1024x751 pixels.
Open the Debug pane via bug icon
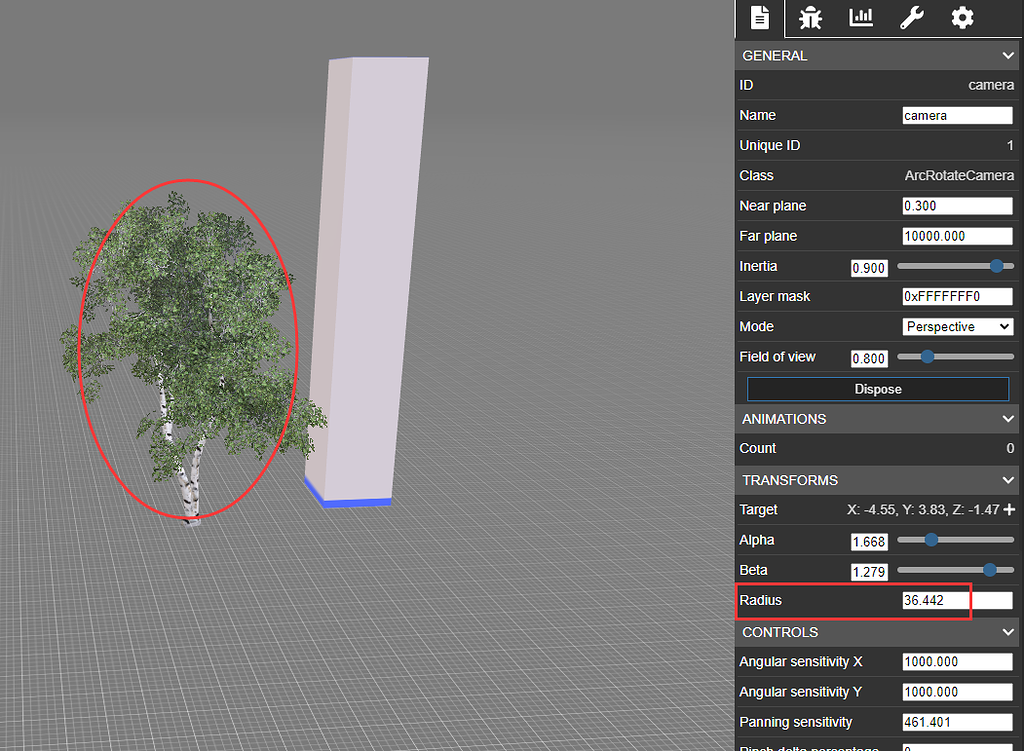[x=810, y=18]
